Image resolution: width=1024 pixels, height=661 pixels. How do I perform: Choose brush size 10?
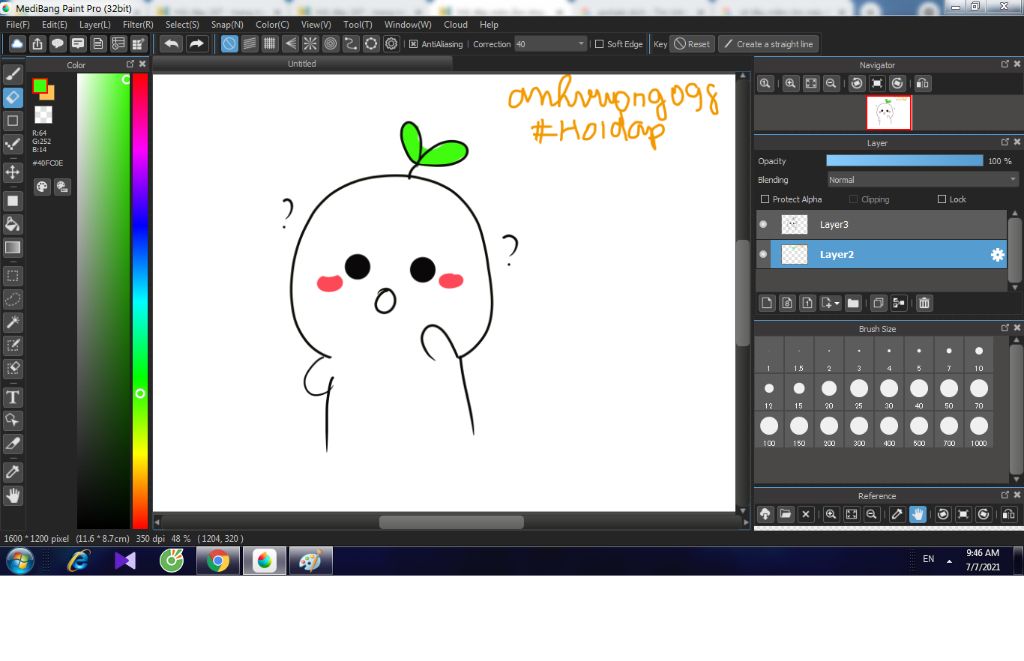click(979, 357)
